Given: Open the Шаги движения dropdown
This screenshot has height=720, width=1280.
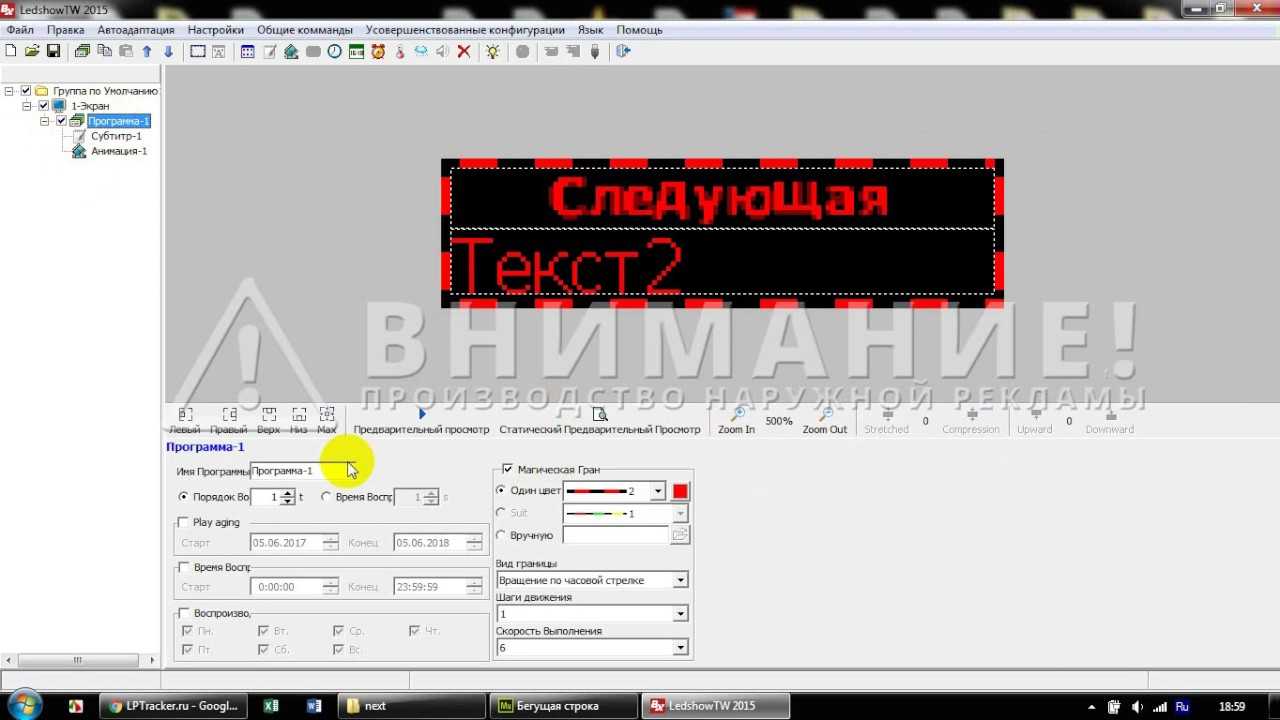Looking at the screenshot, I should pos(681,614).
